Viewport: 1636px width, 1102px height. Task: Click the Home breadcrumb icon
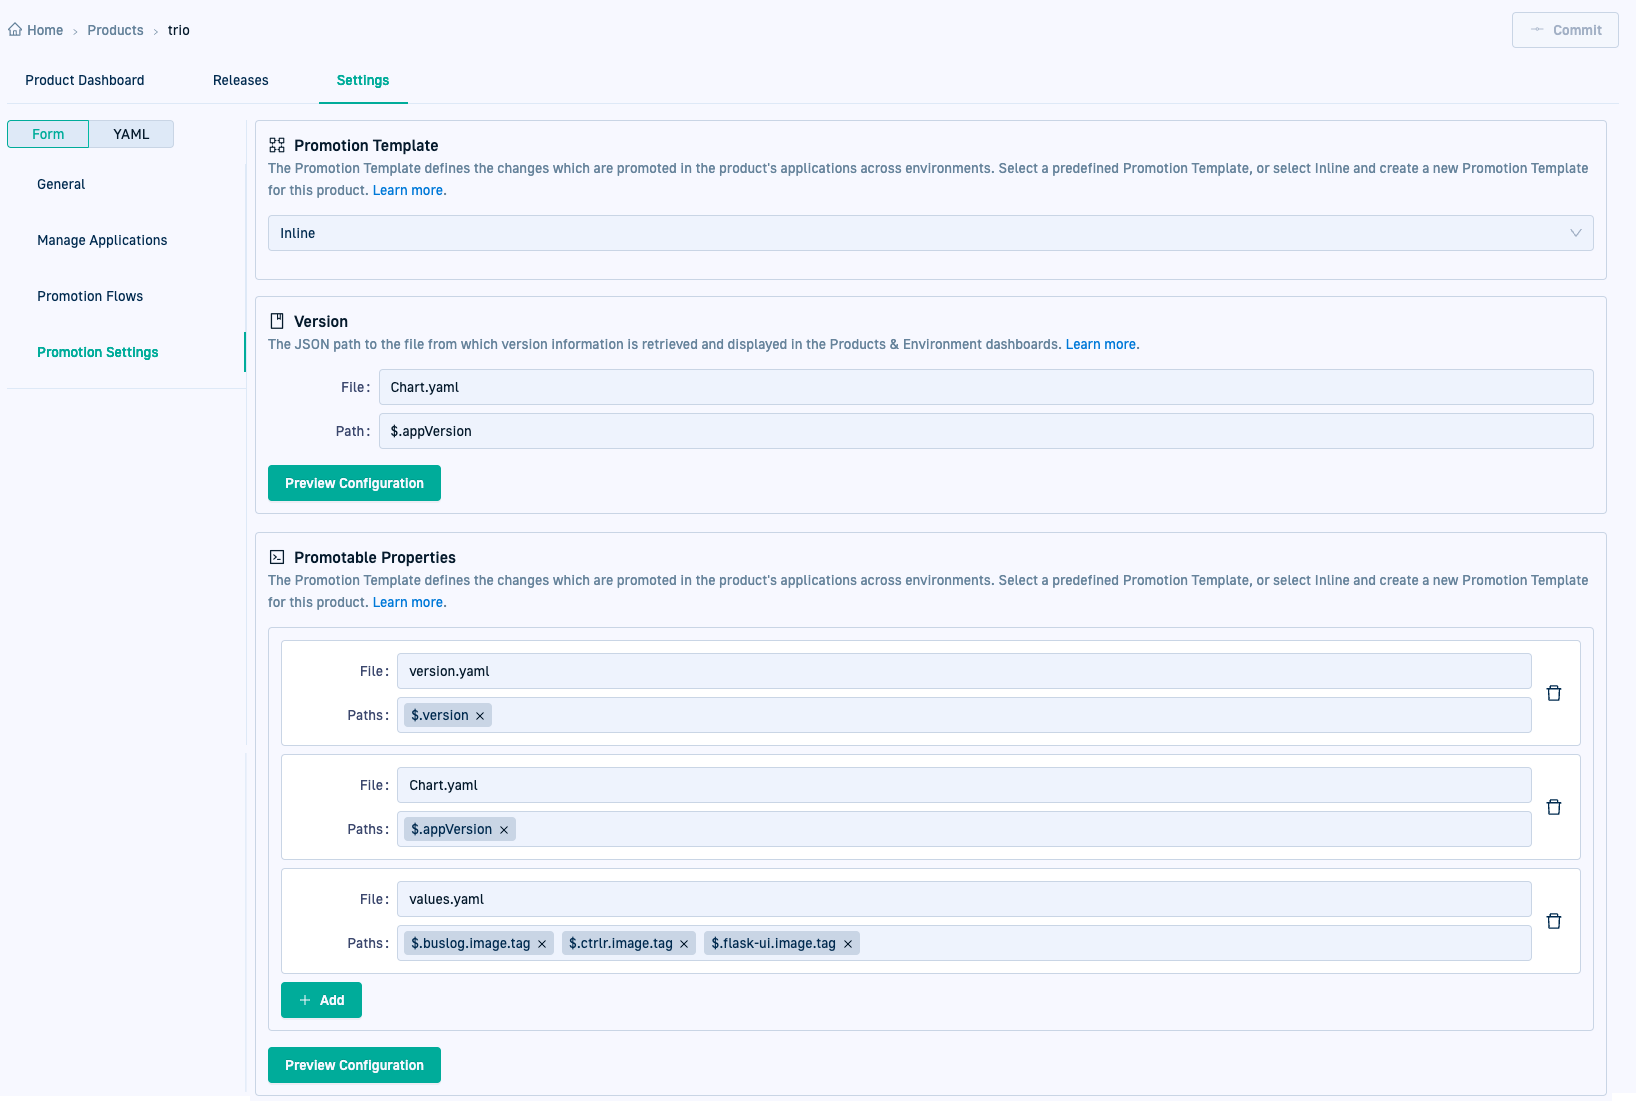click(15, 30)
